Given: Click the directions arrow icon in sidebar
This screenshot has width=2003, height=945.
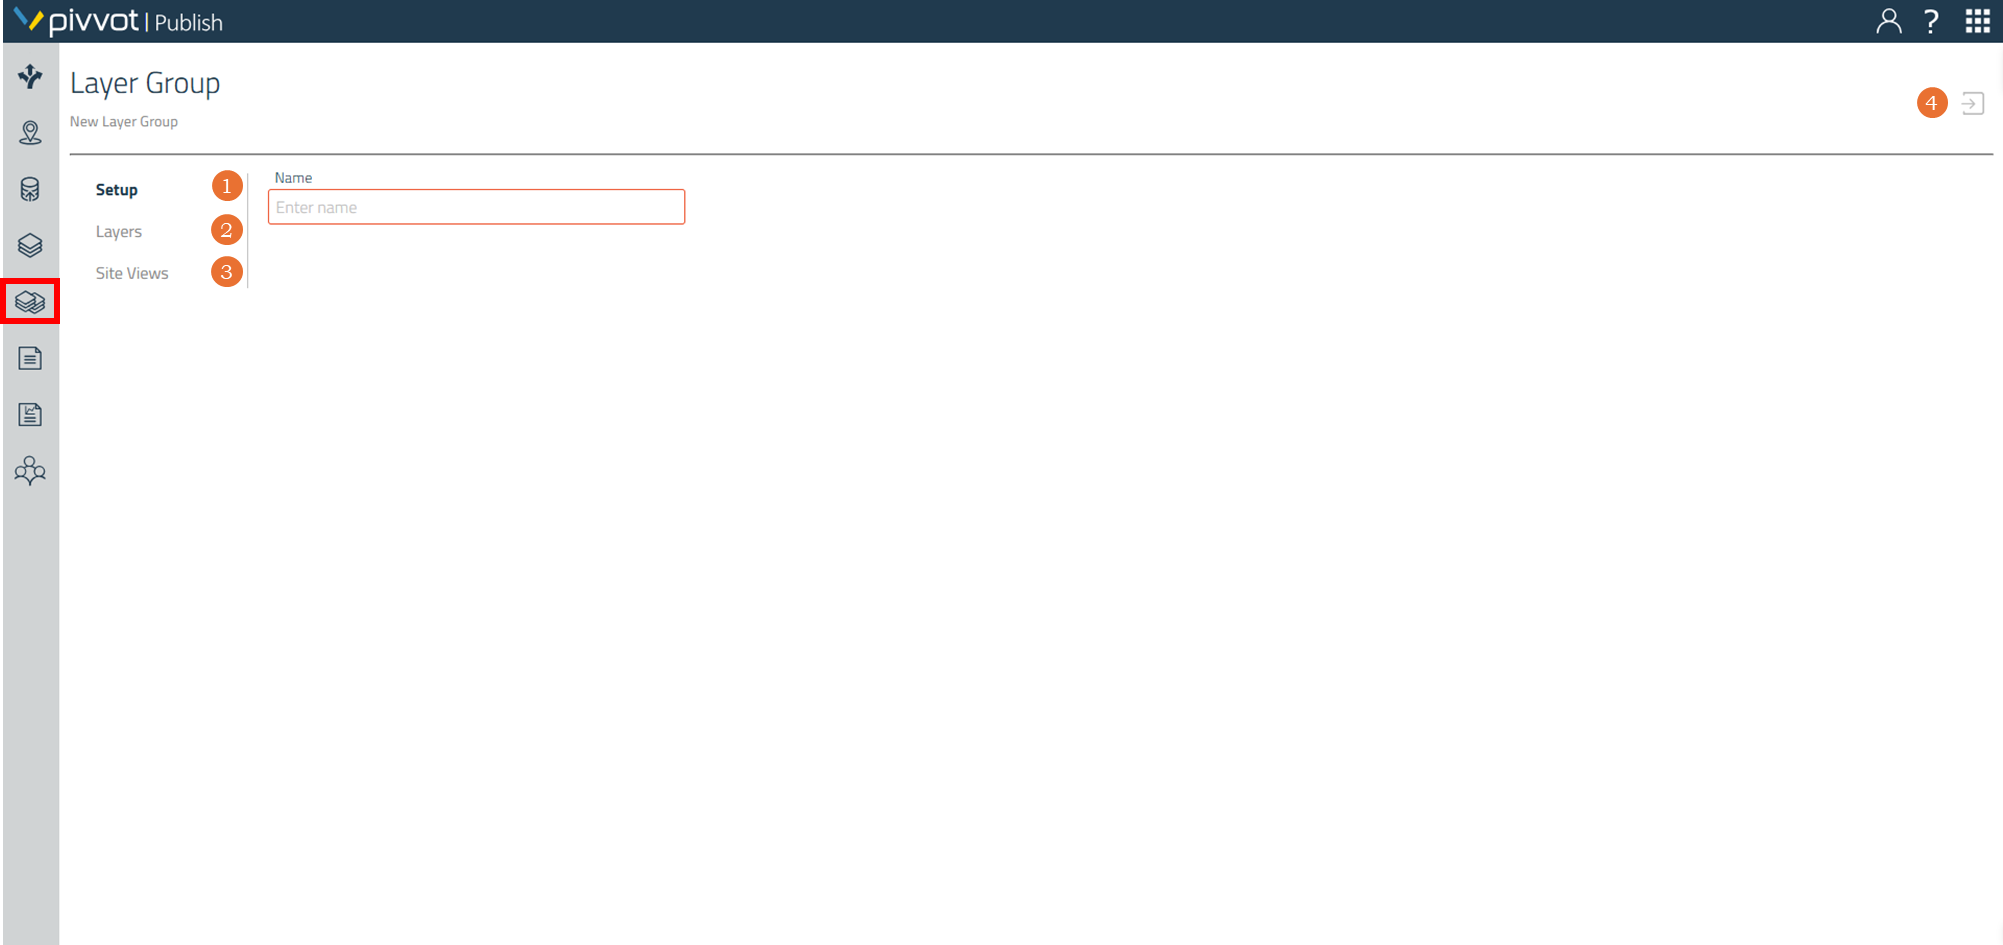Looking at the screenshot, I should pyautogui.click(x=30, y=76).
